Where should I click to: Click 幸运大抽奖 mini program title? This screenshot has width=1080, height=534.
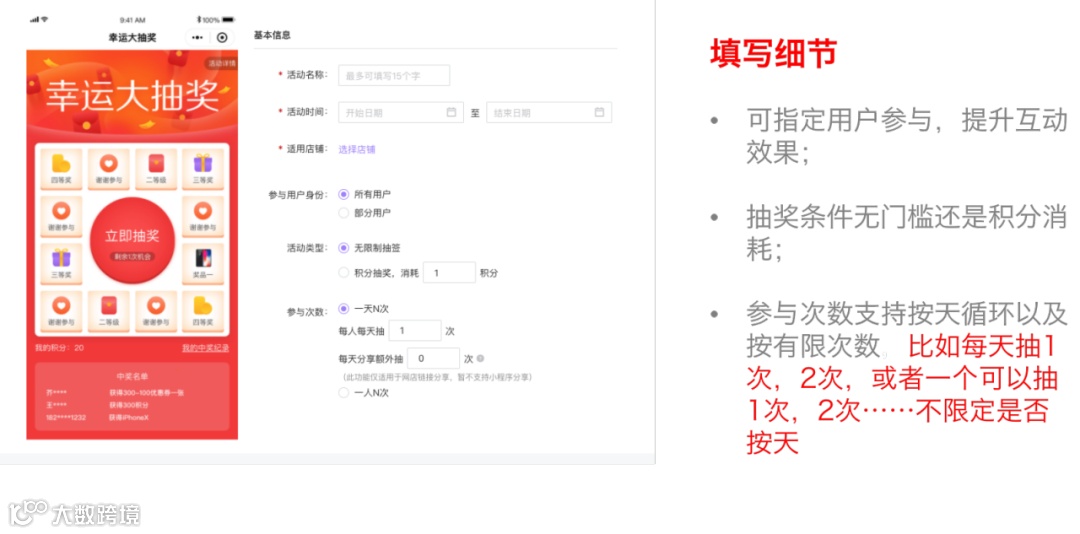click(x=132, y=38)
